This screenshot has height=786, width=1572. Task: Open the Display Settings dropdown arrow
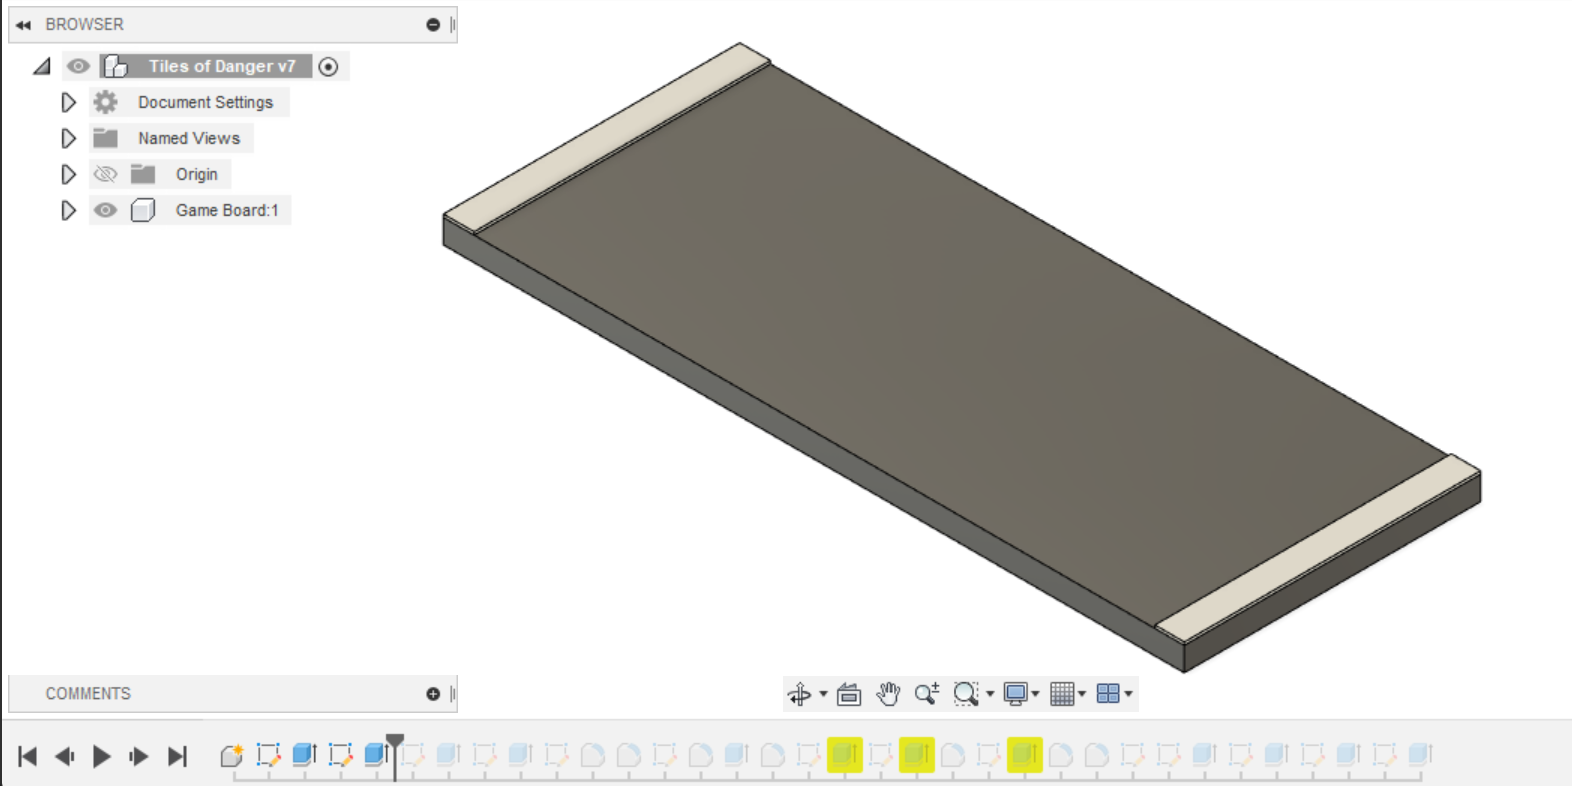pos(1035,694)
